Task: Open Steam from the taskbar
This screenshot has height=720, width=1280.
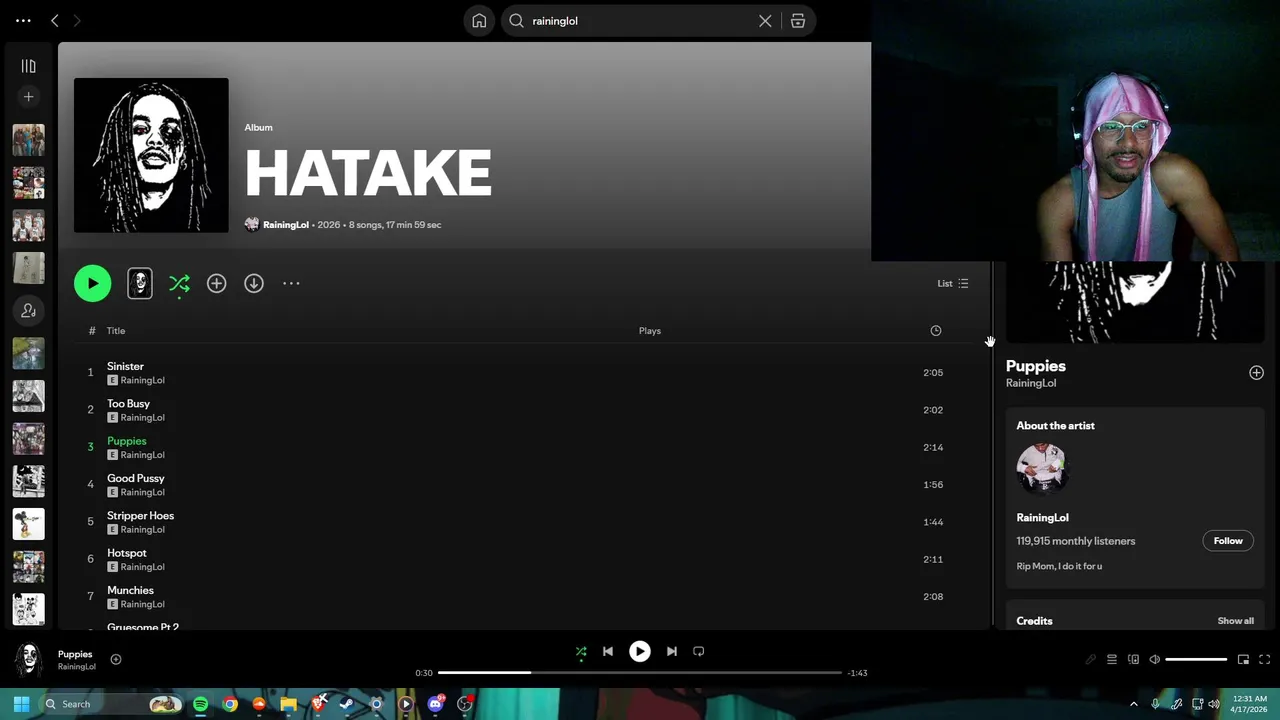Action: point(347,704)
